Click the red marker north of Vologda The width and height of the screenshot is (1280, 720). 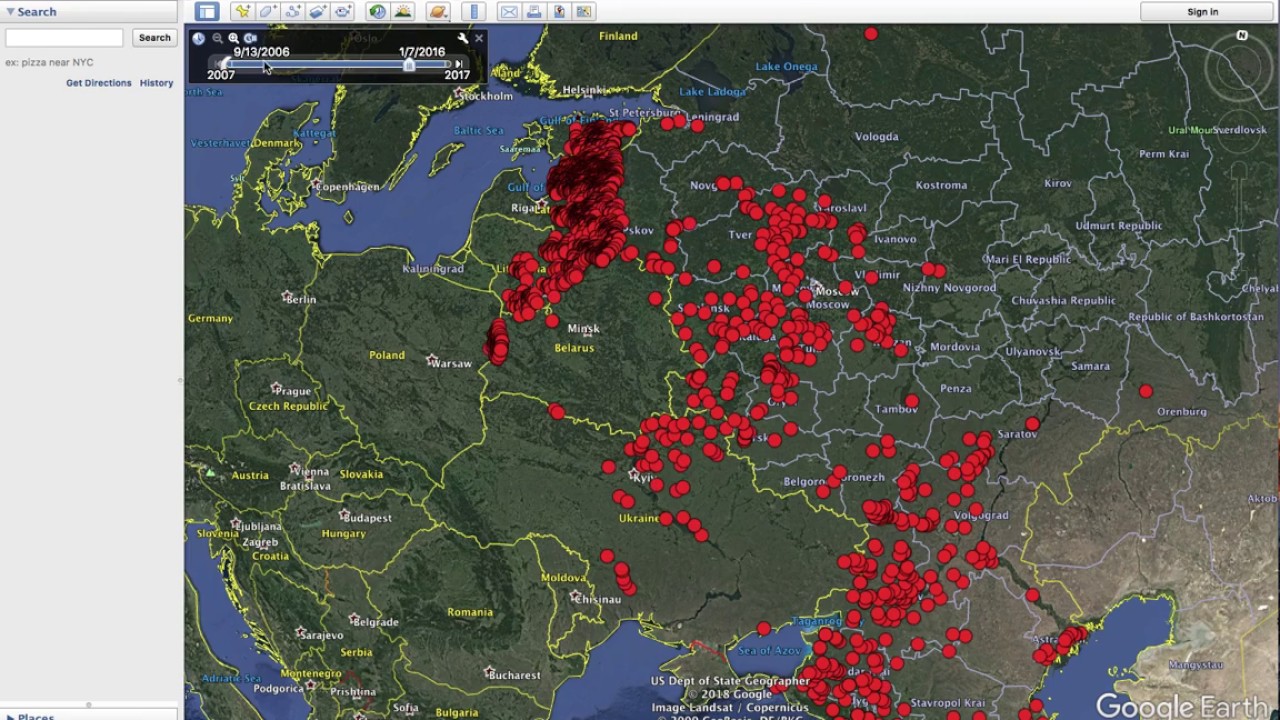pos(871,34)
